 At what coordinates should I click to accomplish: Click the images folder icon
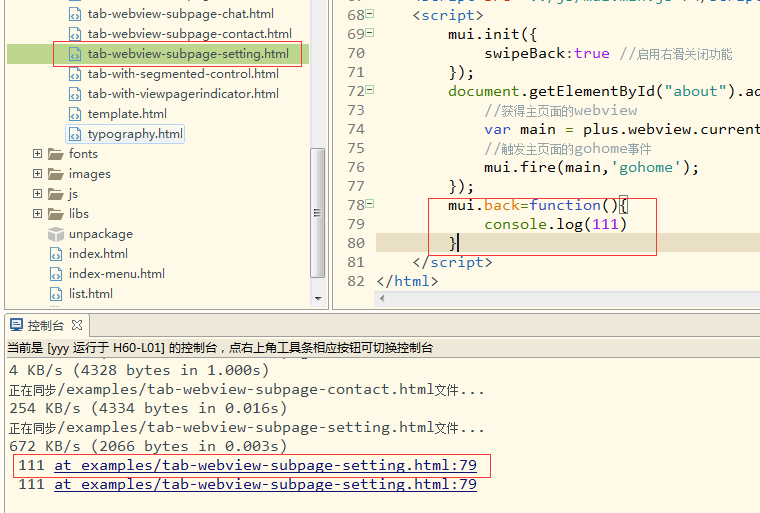point(56,174)
